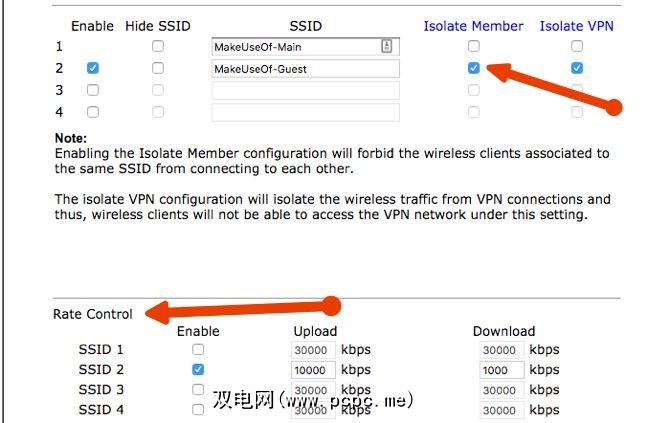
Task: Enable the SSID in row 4
Action: click(93, 113)
